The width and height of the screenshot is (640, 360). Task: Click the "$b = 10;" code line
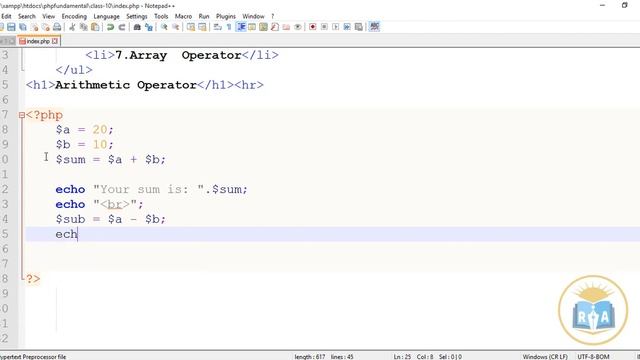[84, 144]
